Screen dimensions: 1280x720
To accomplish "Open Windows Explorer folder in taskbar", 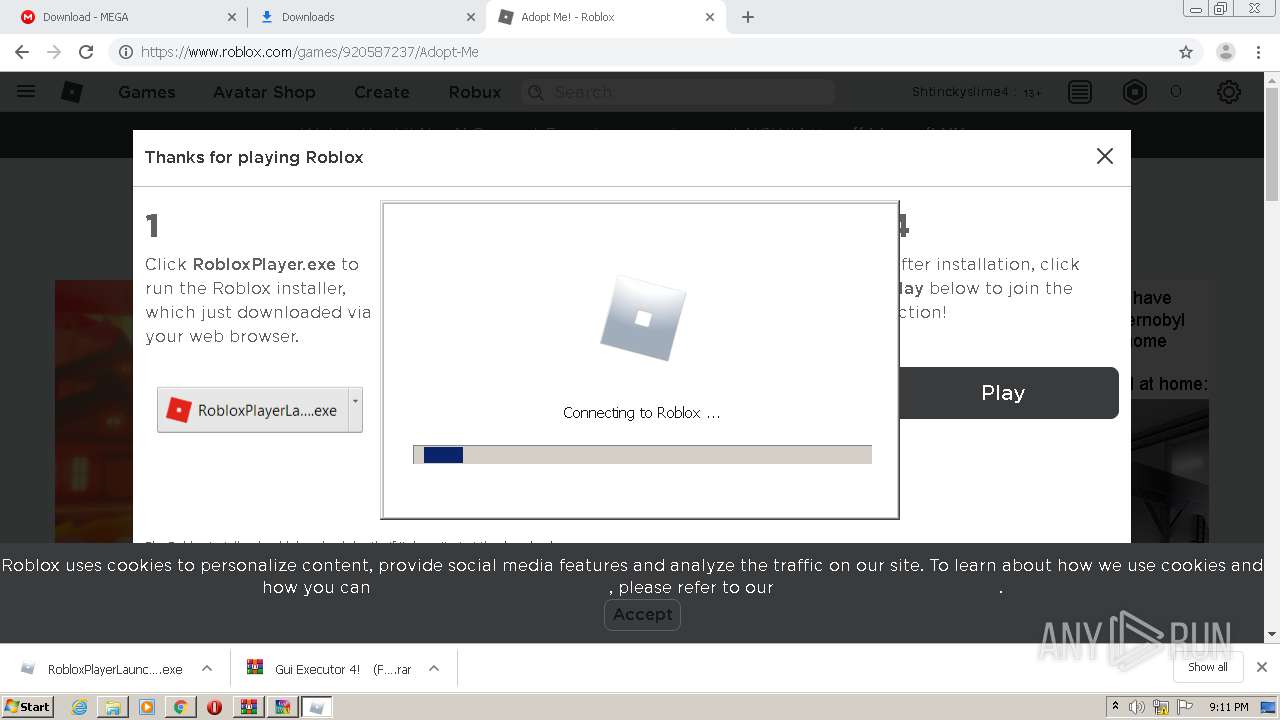I will click(113, 707).
